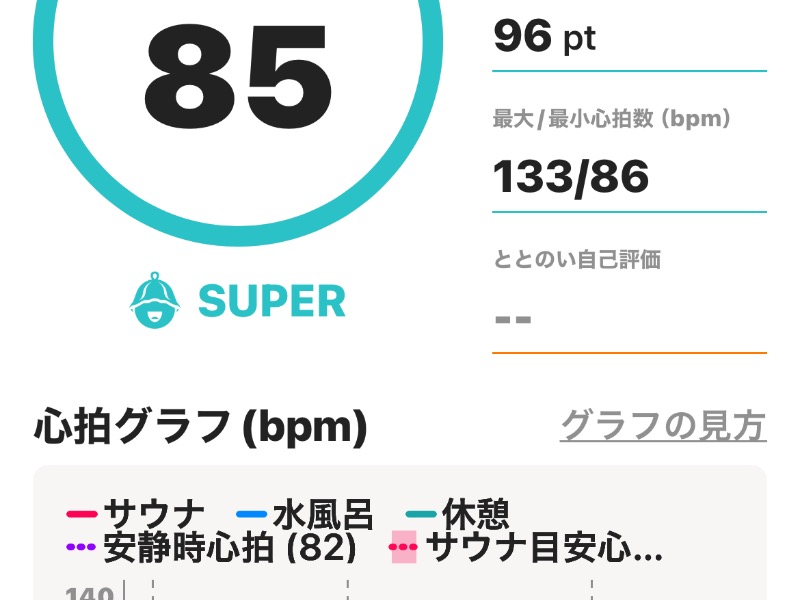
Task: Toggle the 休憩 teal legend line
Action: (x=421, y=514)
